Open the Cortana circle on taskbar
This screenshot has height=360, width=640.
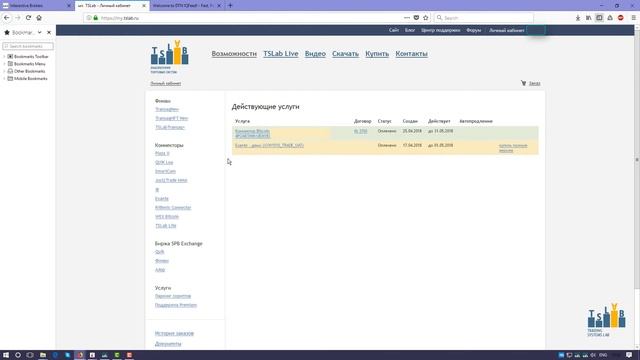click(18, 355)
